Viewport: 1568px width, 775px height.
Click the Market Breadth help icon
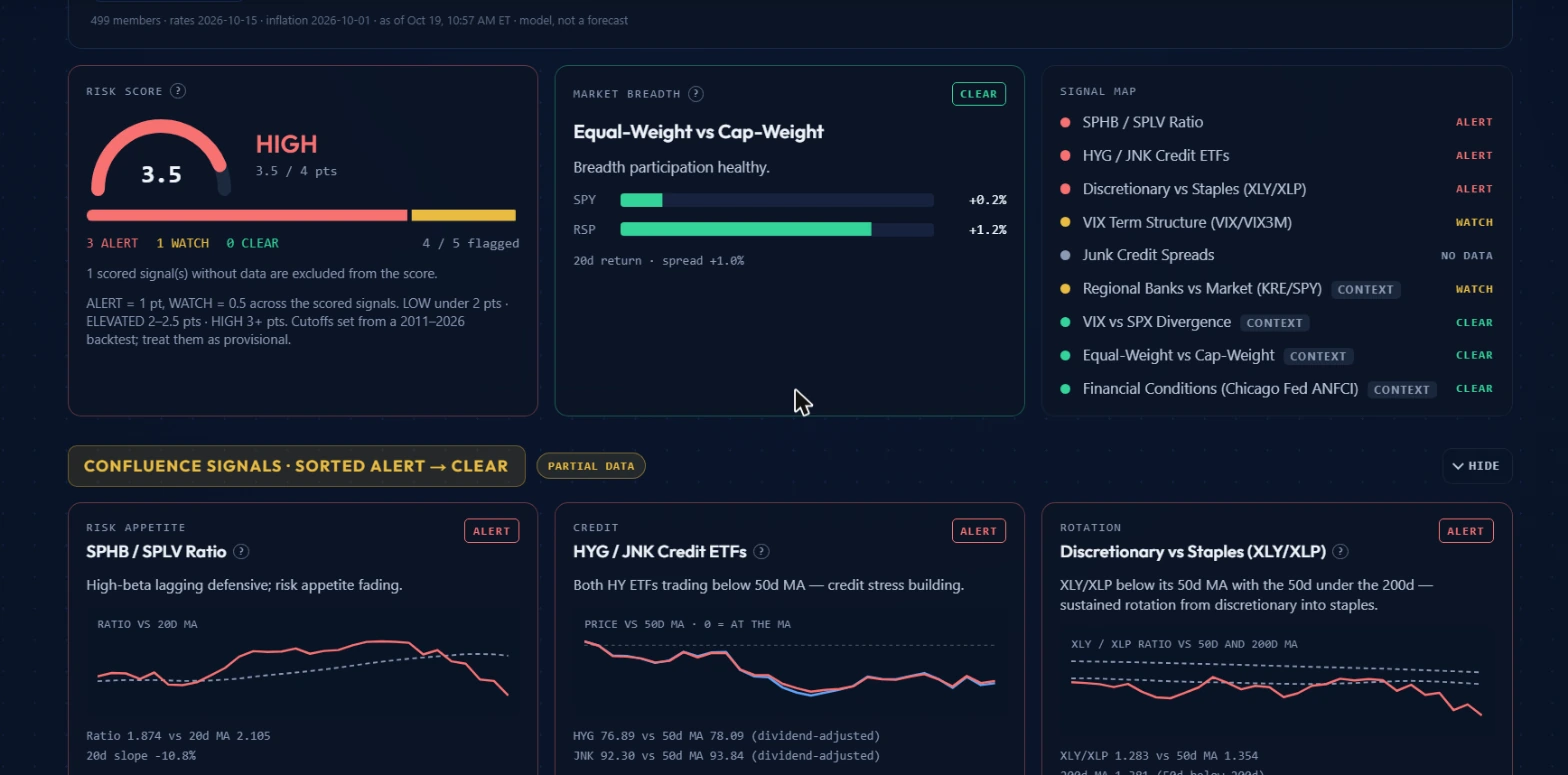[x=696, y=94]
